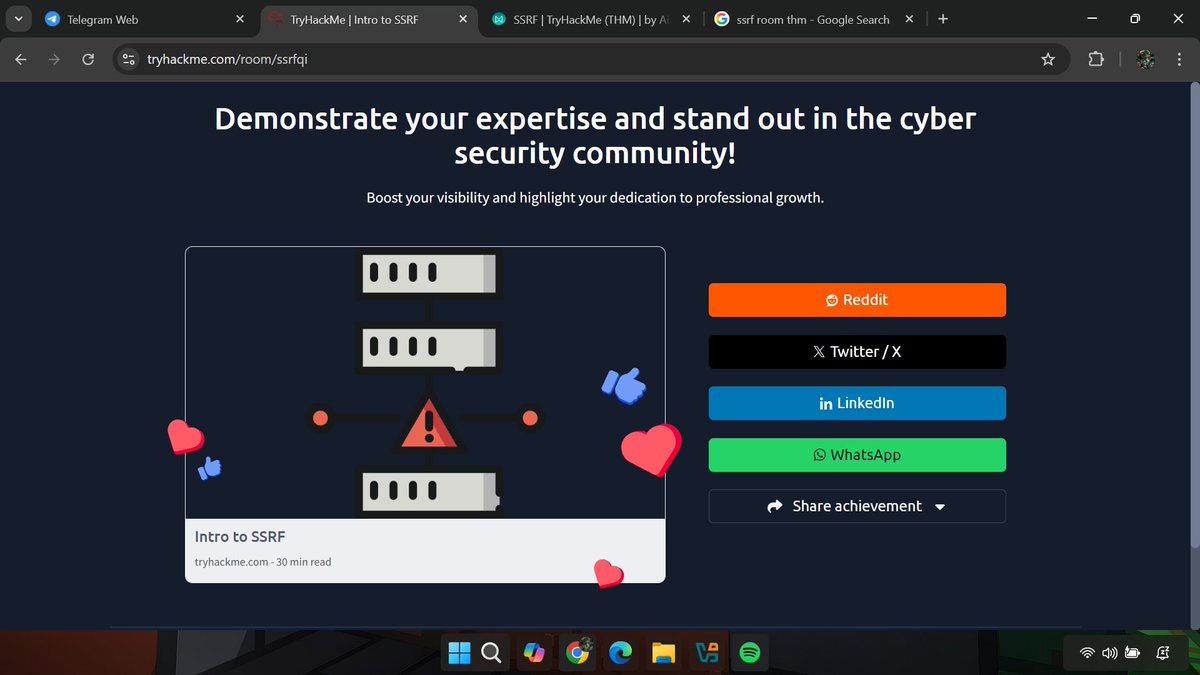Viewport: 1200px width, 675px height.
Task: Click the Reddit alien icon on the share button
Action: pos(832,299)
